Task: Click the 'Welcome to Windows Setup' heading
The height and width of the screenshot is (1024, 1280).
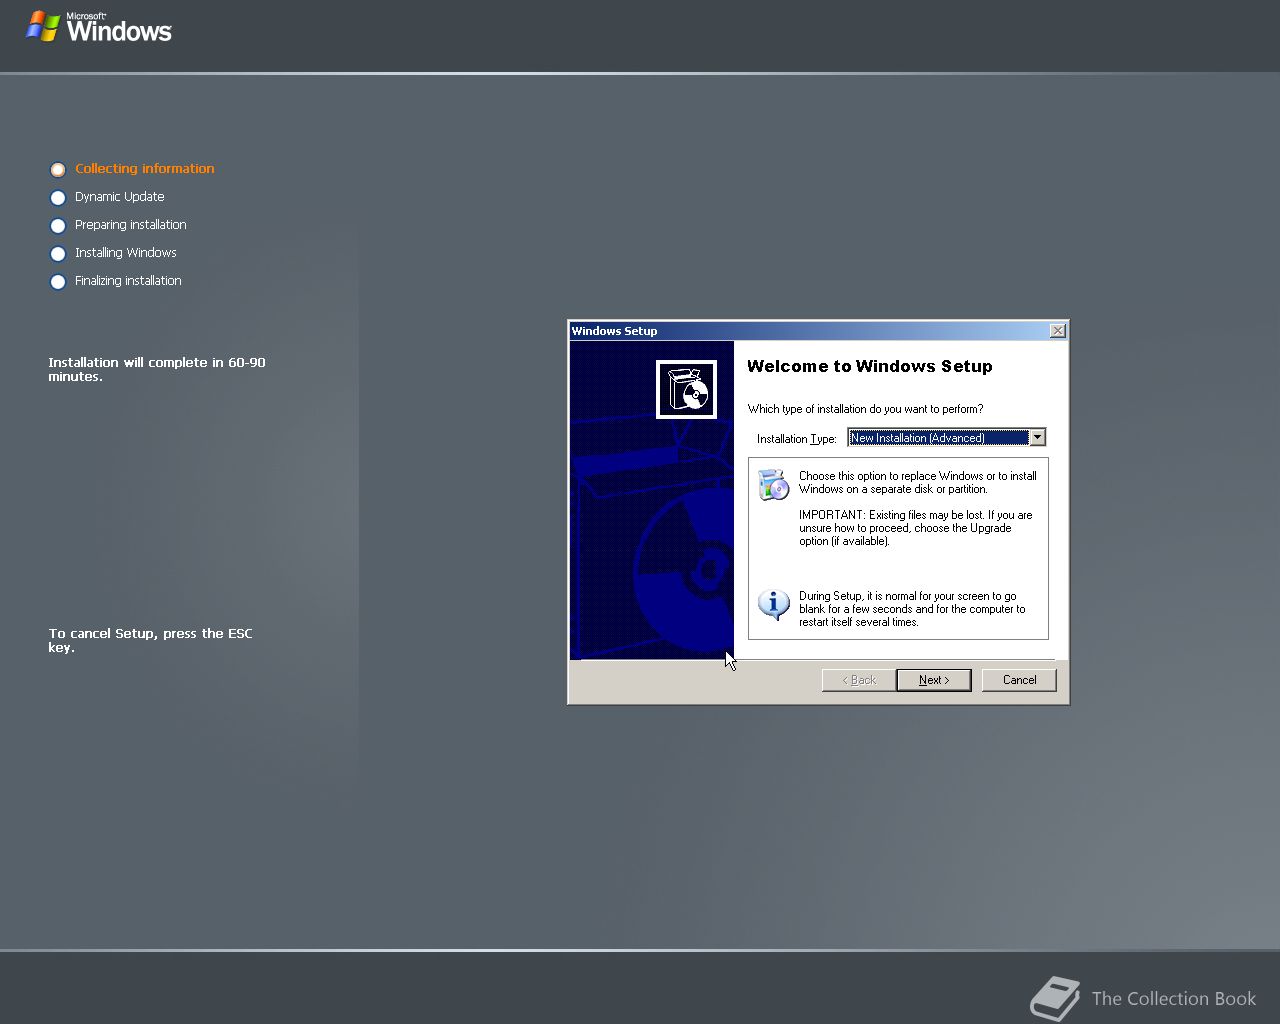Action: pyautogui.click(x=870, y=366)
